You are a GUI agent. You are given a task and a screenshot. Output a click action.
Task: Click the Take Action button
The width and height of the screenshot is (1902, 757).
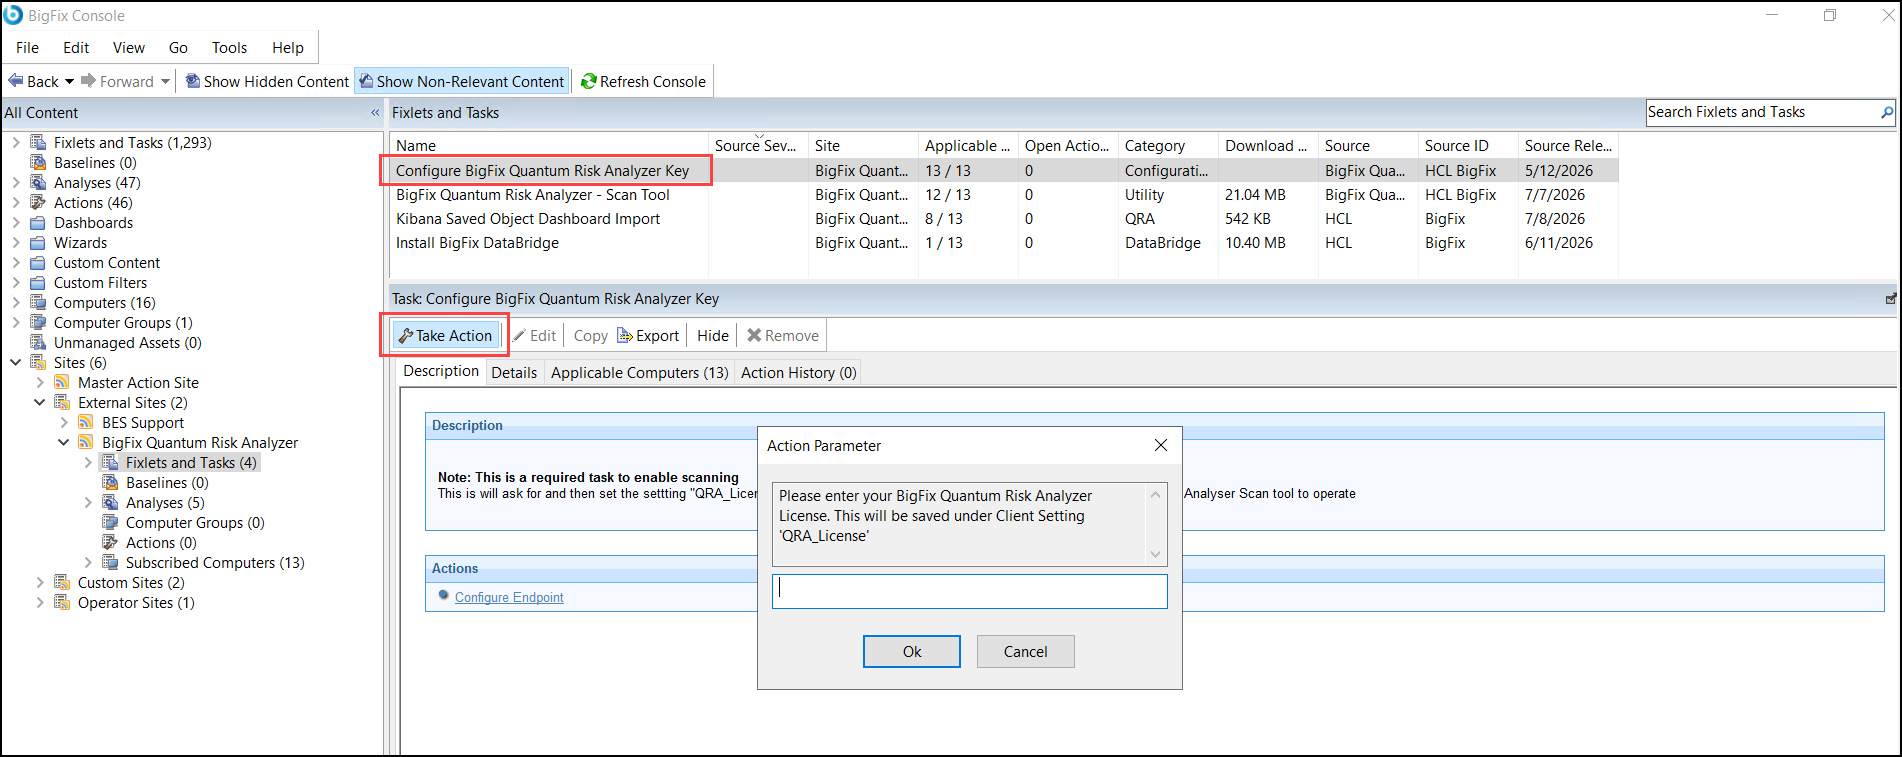pyautogui.click(x=445, y=335)
